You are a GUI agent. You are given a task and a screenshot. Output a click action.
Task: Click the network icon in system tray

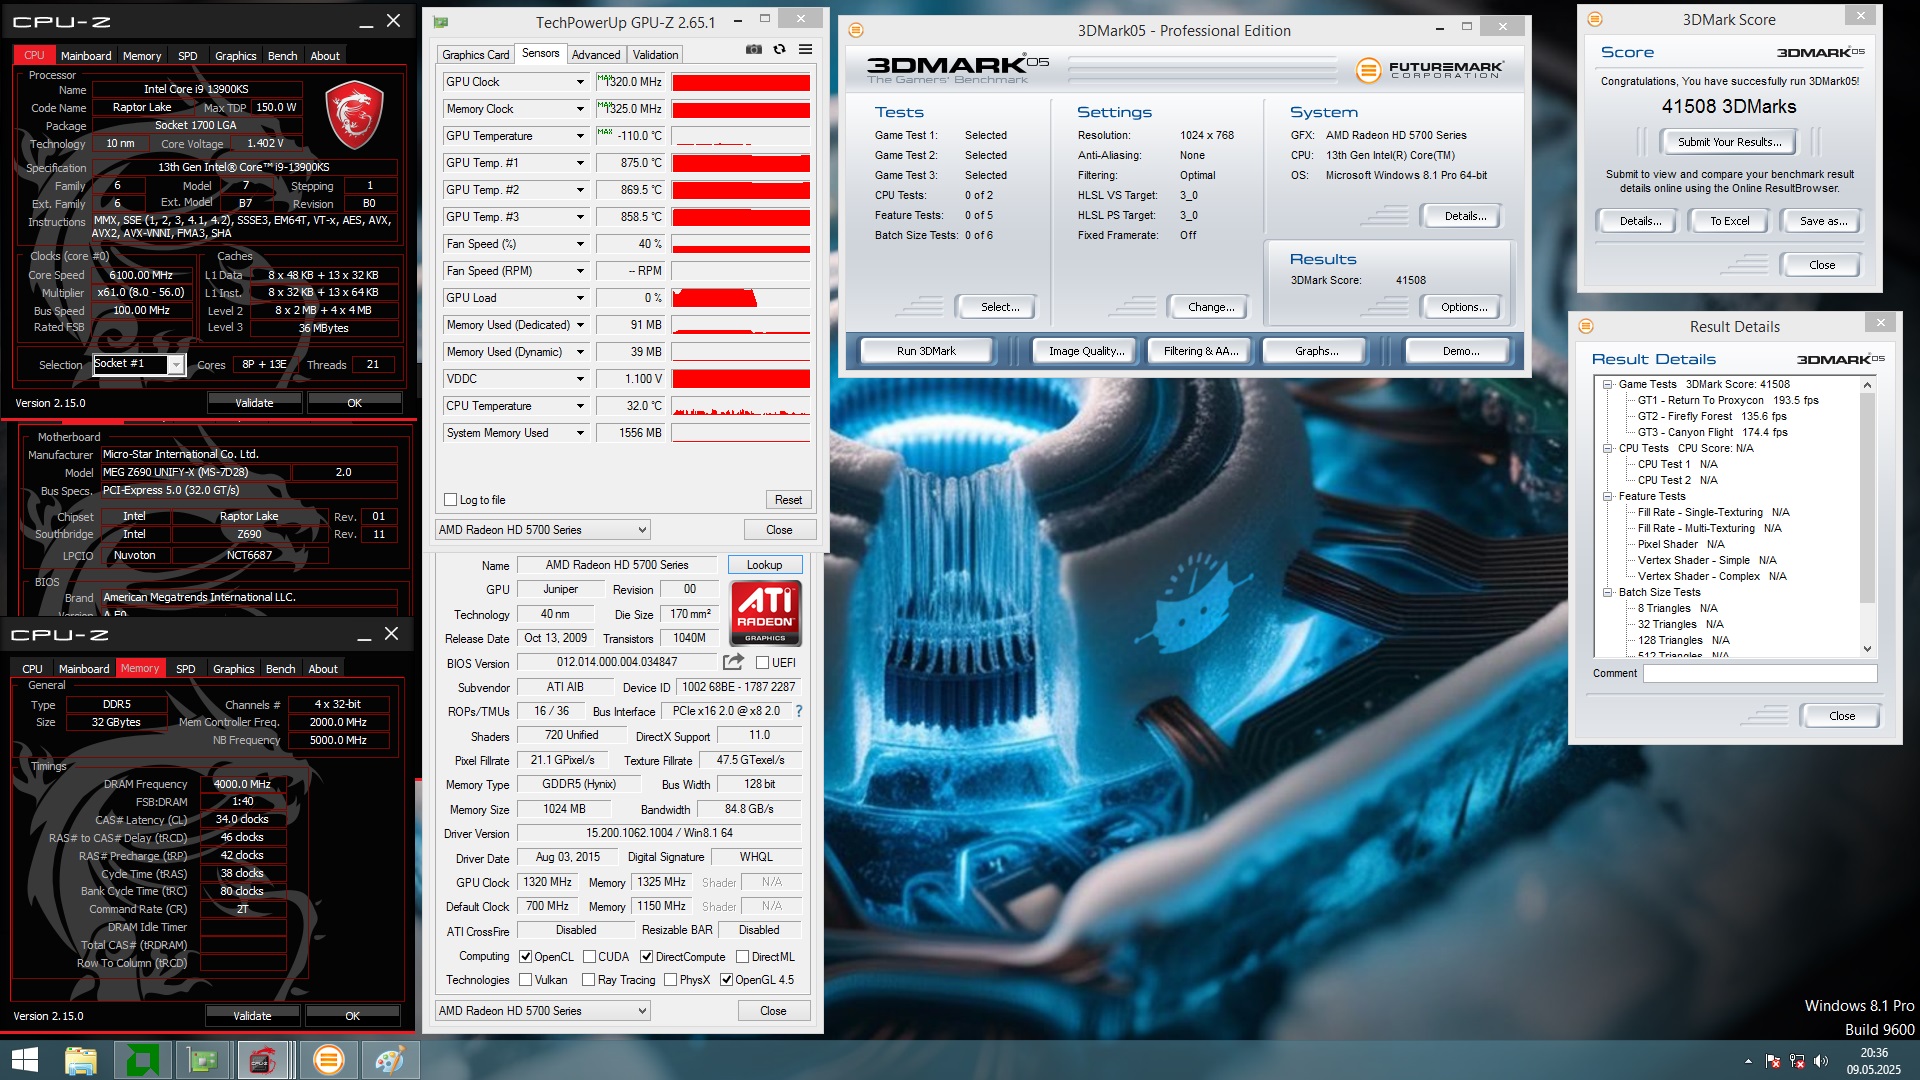(x=1797, y=1061)
